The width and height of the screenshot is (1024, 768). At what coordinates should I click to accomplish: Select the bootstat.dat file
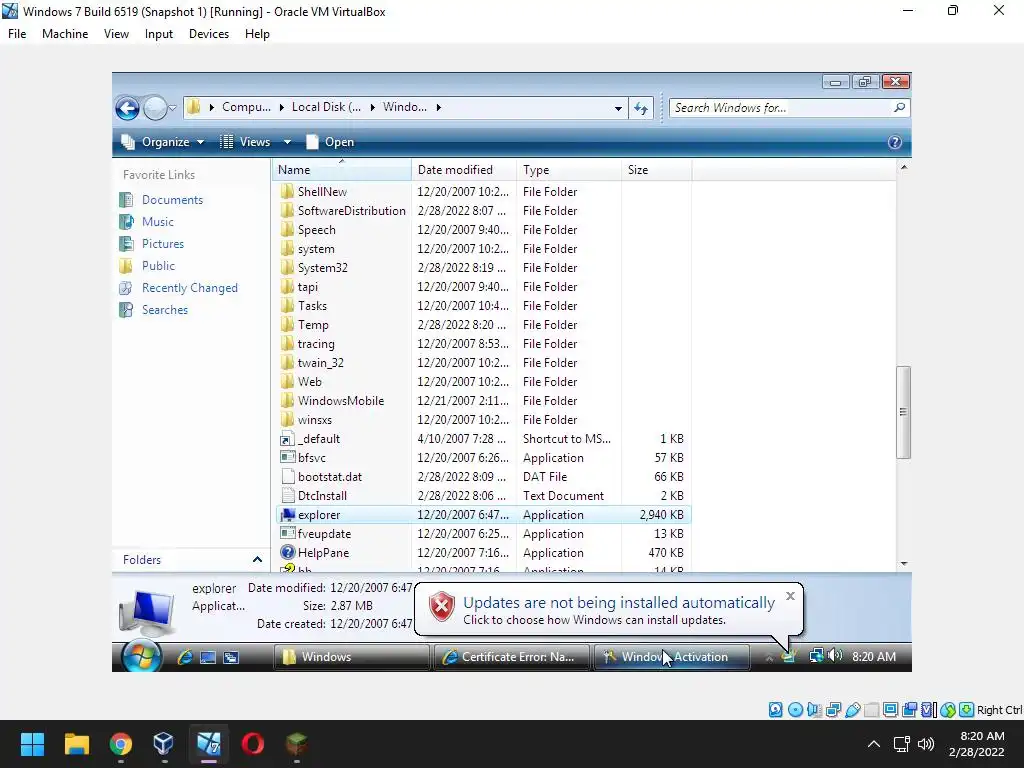(x=330, y=477)
